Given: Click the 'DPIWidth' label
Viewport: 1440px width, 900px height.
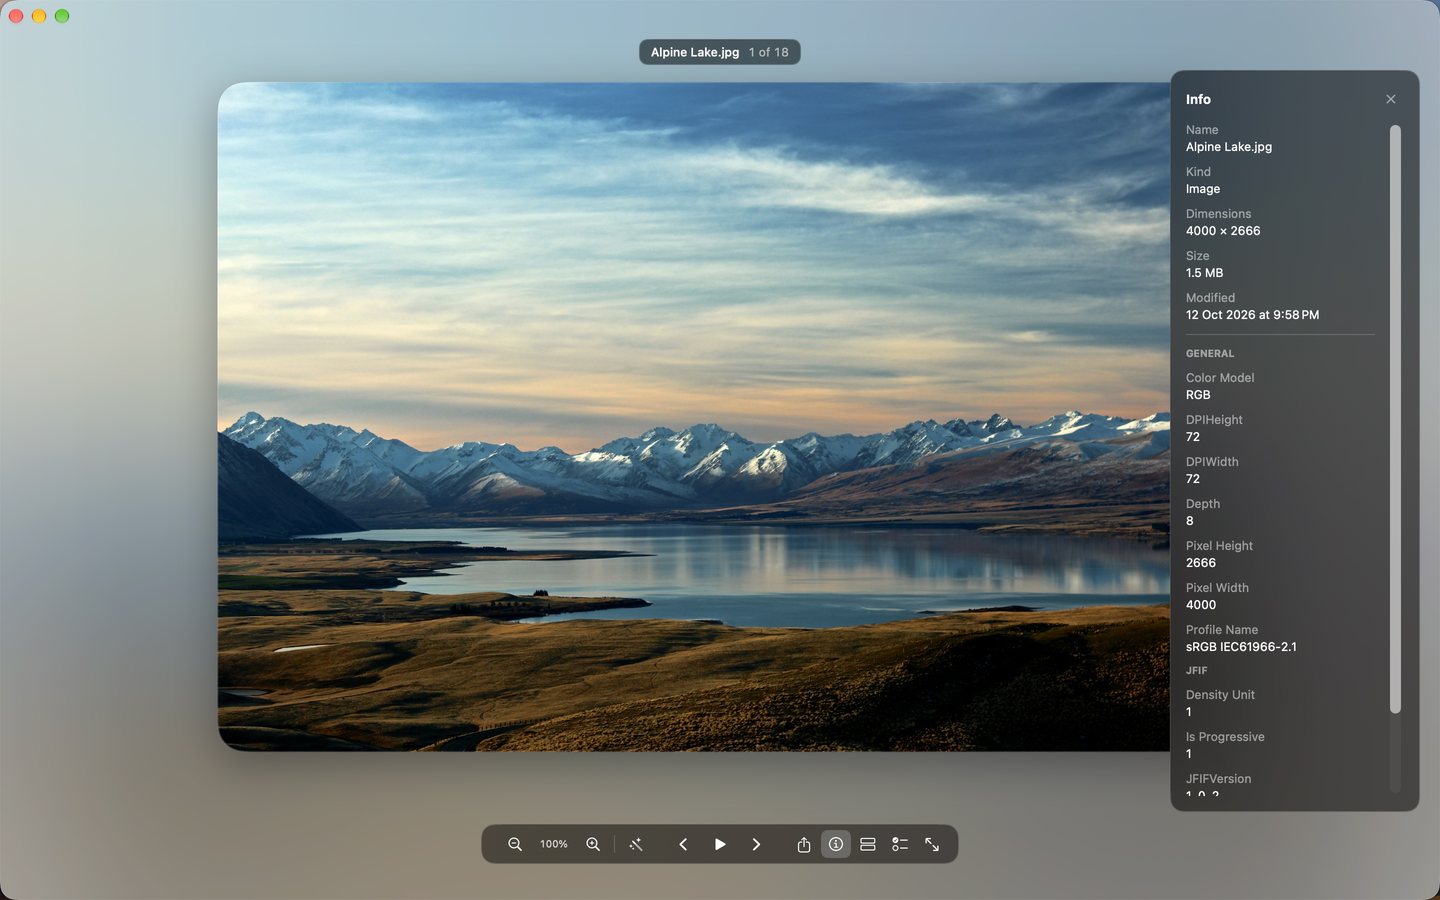Looking at the screenshot, I should coord(1212,462).
